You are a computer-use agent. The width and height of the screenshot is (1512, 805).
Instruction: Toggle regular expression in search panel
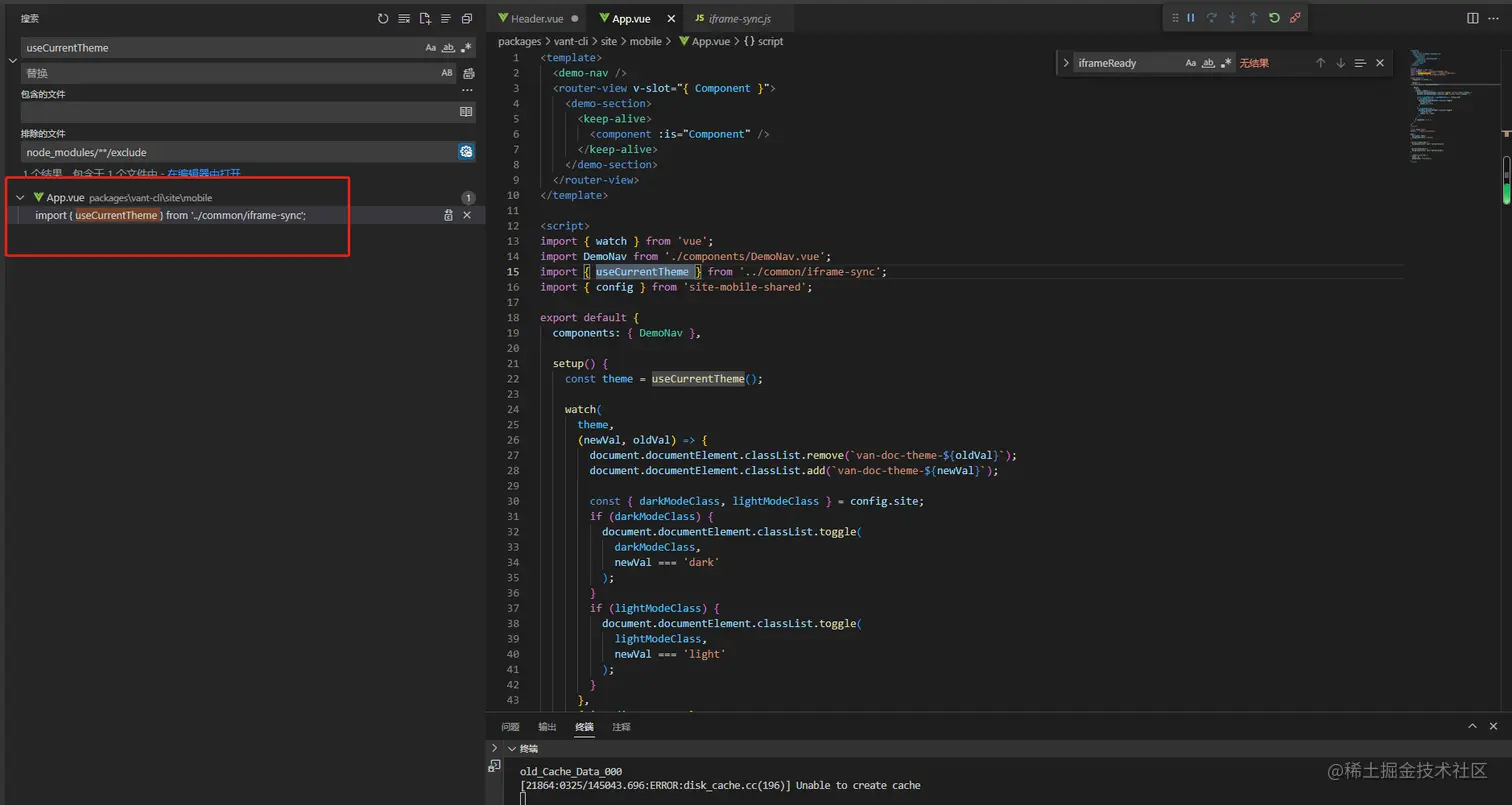tap(466, 47)
